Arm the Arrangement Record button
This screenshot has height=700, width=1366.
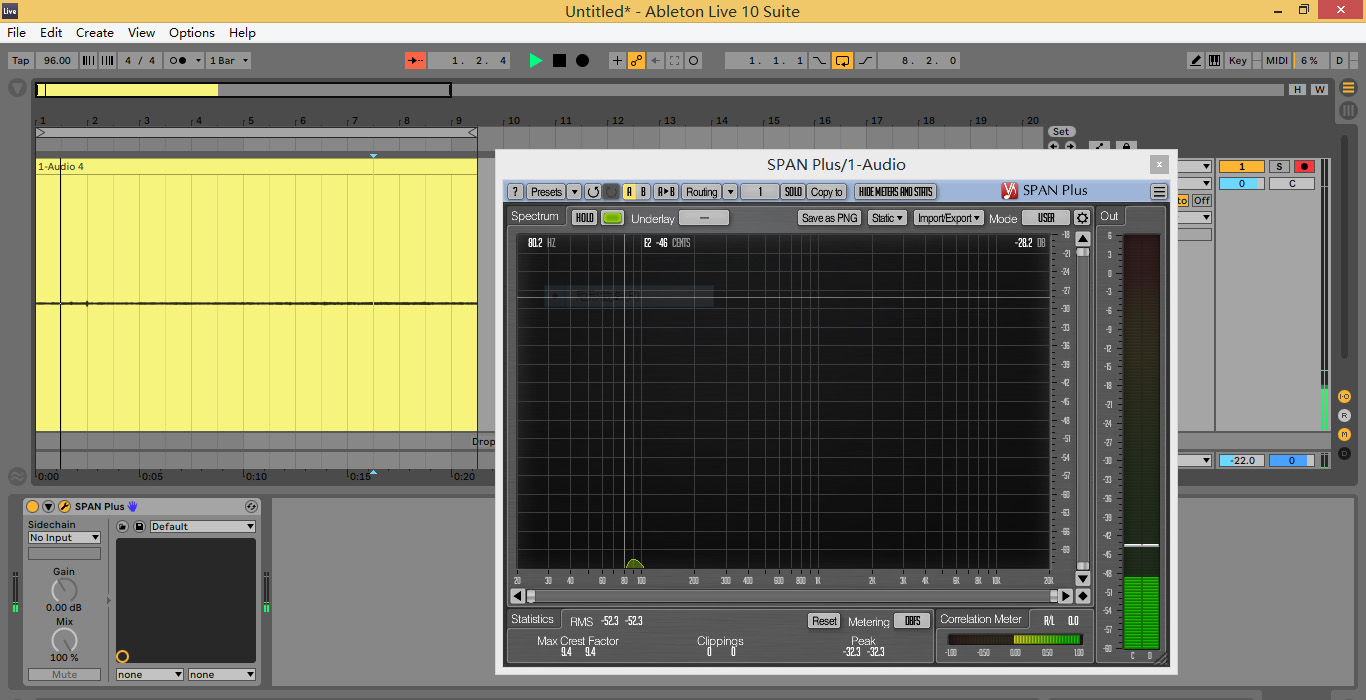pyautogui.click(x=582, y=61)
